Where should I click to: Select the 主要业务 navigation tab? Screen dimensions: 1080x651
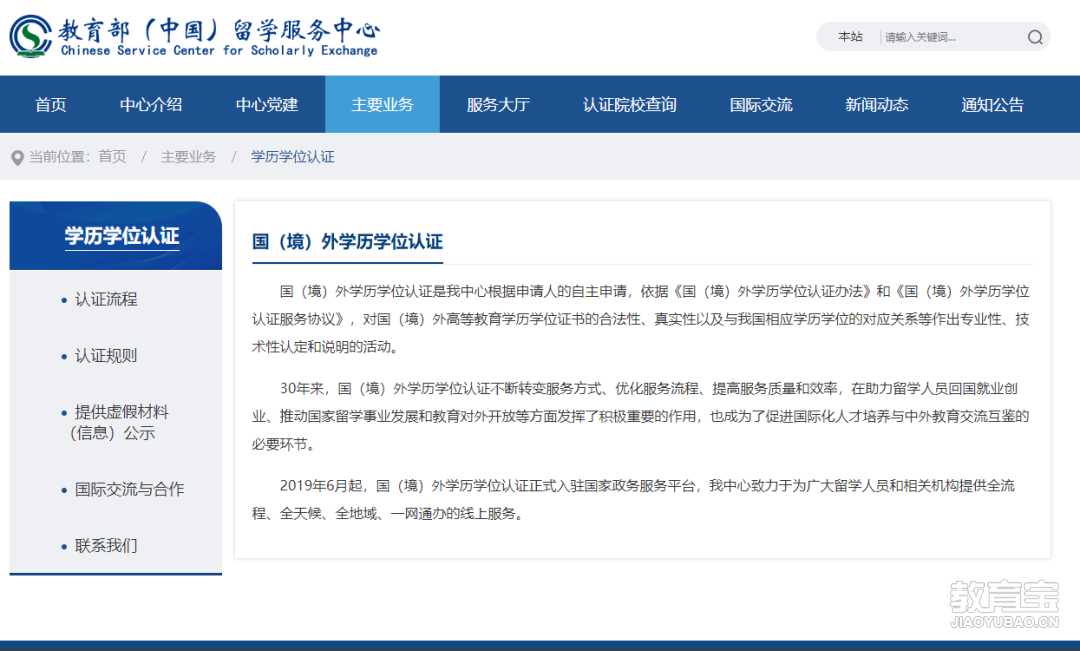pyautogui.click(x=382, y=105)
